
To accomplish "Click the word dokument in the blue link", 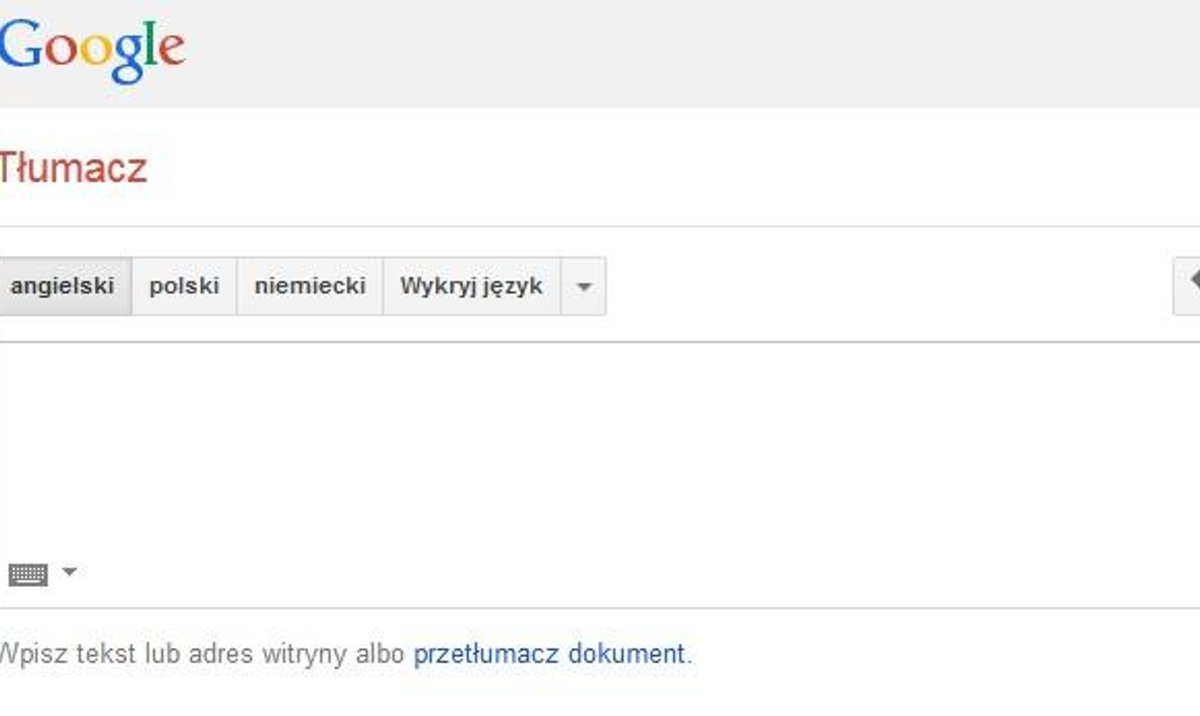I will (626, 655).
